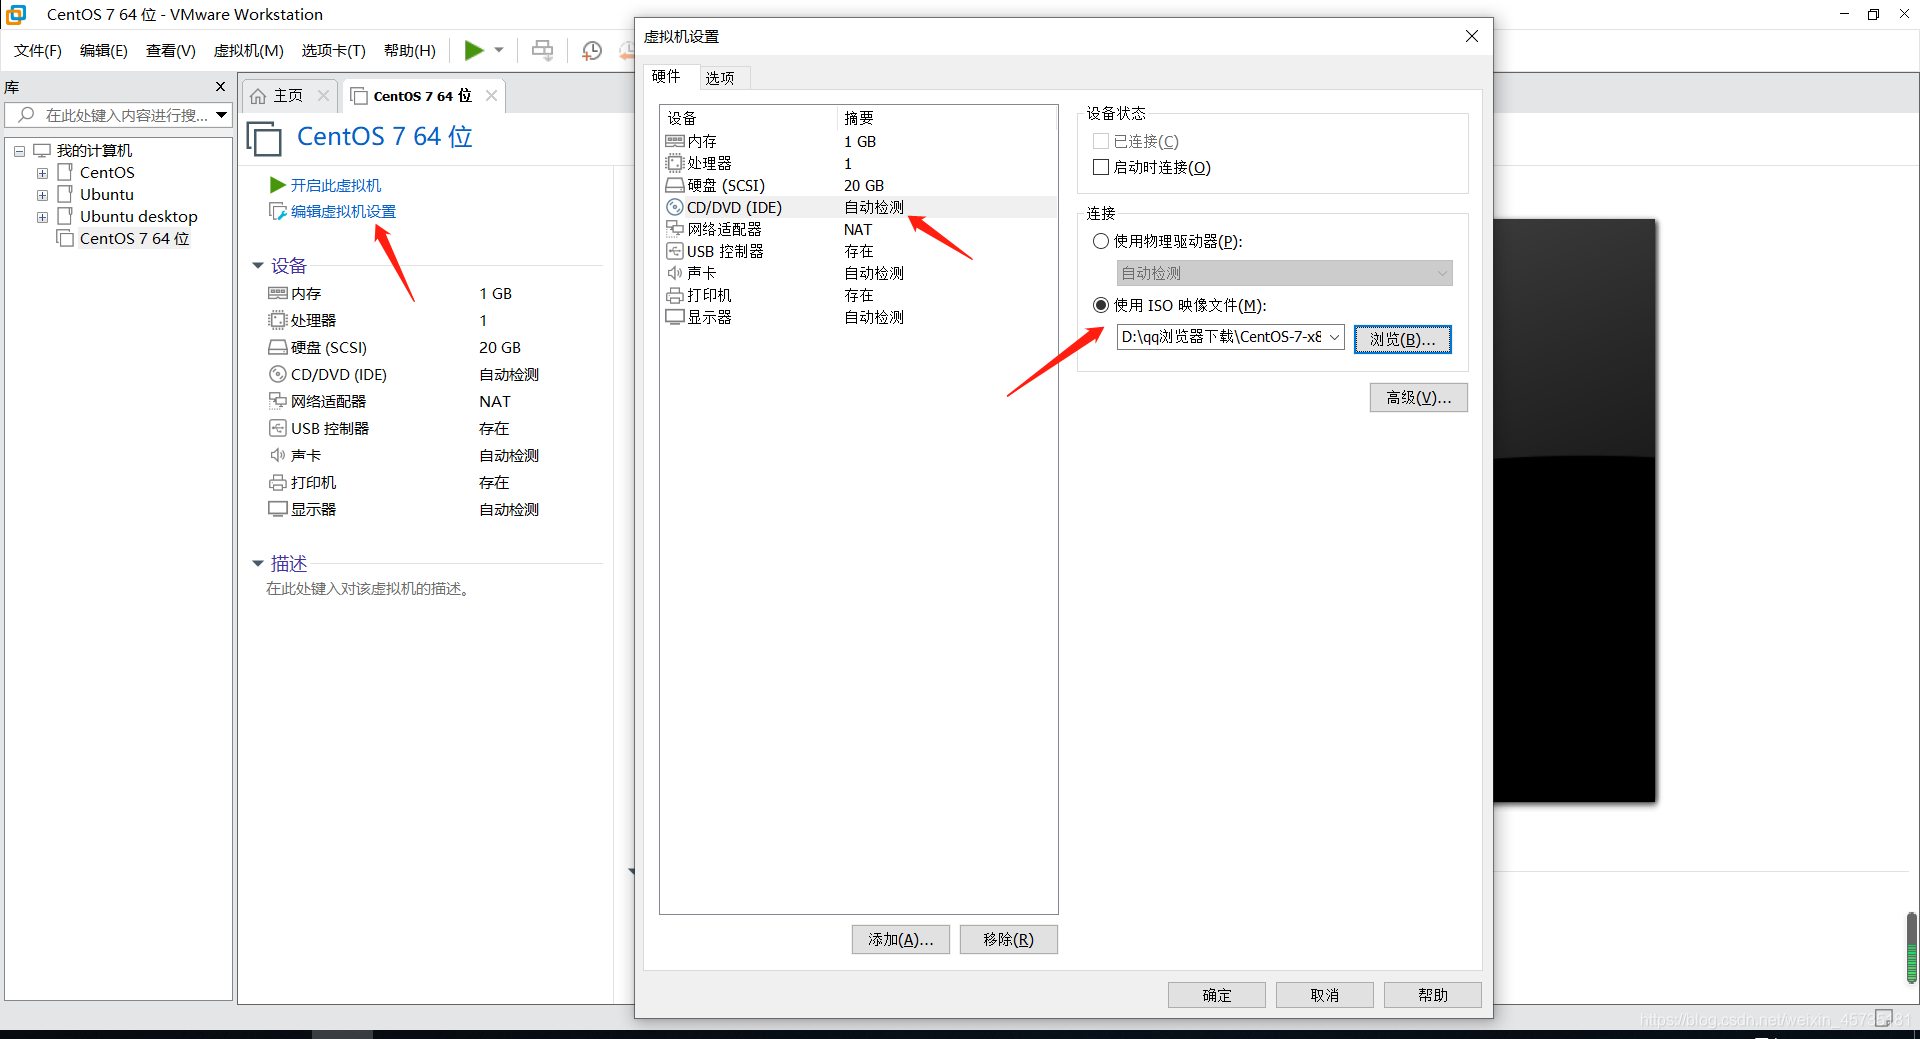Click the search magnifier icon in library
This screenshot has width=1920, height=1039.
click(27, 115)
